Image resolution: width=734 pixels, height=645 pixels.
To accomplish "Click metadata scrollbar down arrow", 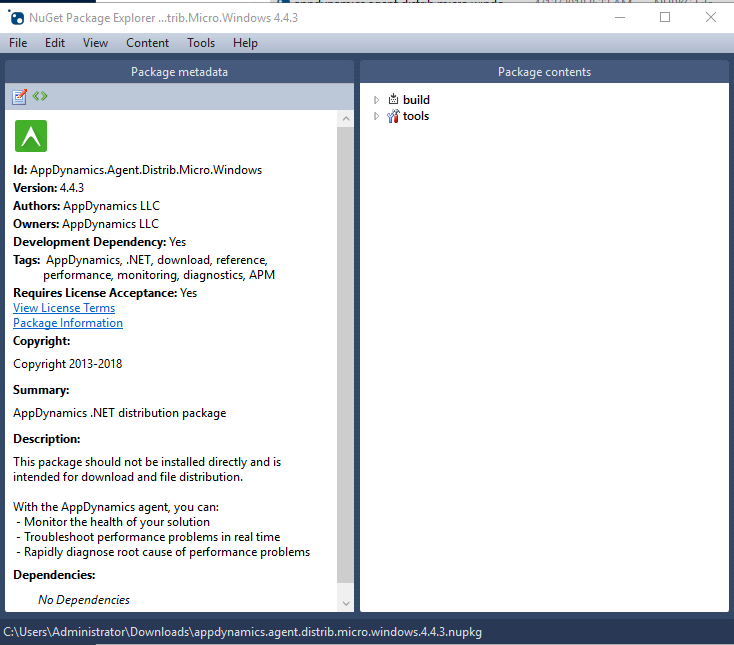I will 346,603.
